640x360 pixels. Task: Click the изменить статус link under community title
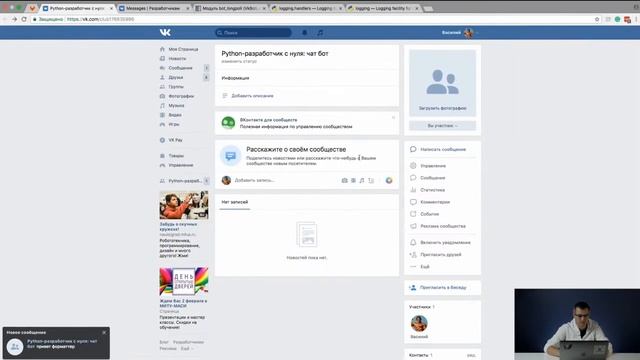point(239,61)
